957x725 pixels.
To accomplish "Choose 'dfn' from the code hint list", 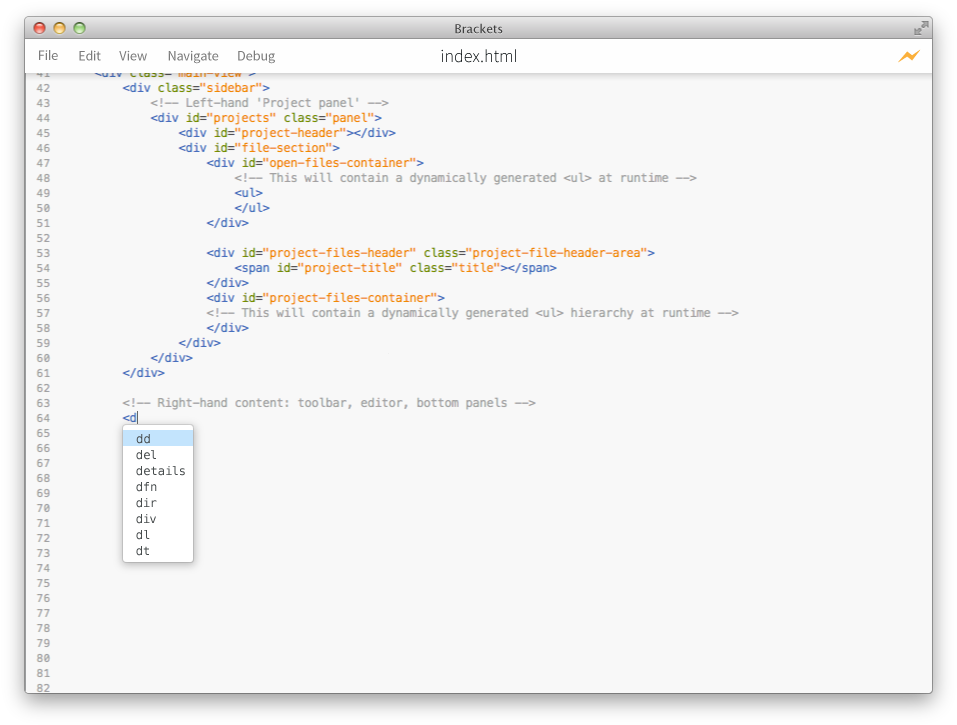I will (158, 486).
